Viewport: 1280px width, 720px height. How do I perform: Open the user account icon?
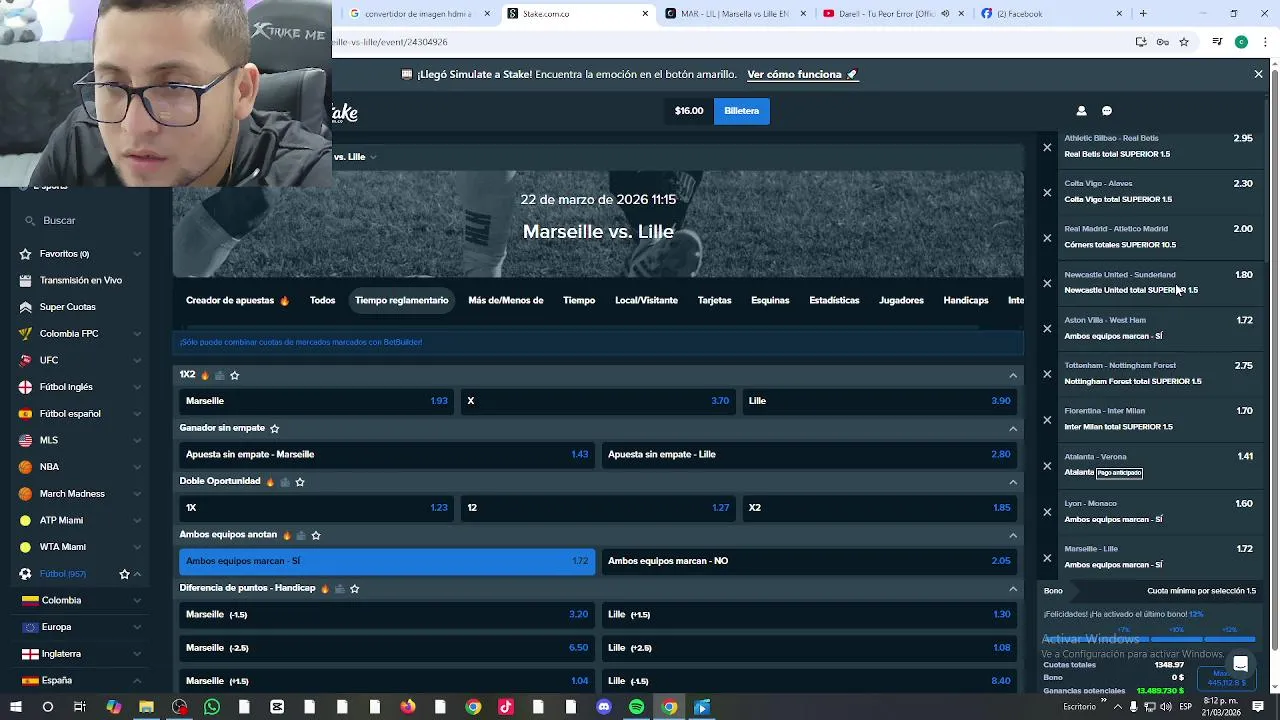pyautogui.click(x=1081, y=111)
